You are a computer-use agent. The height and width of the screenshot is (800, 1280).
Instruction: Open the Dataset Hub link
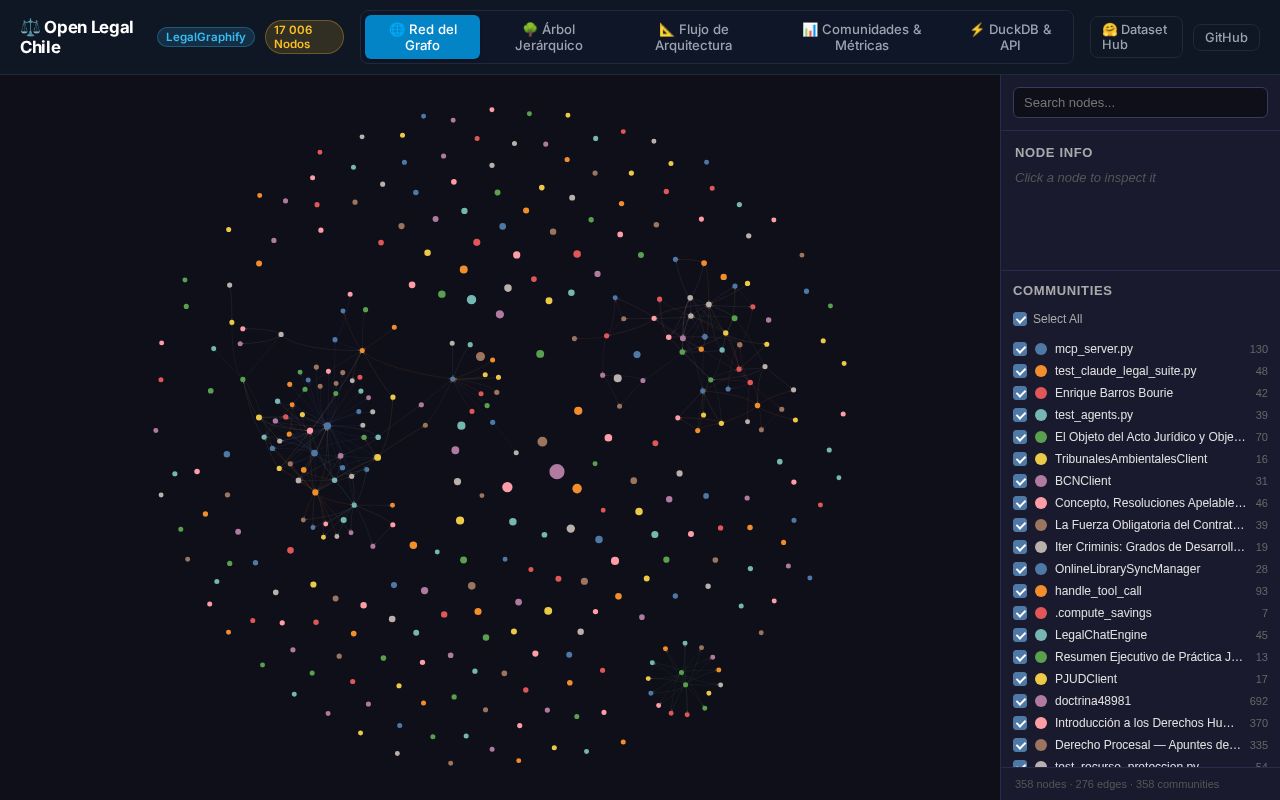click(x=1135, y=37)
